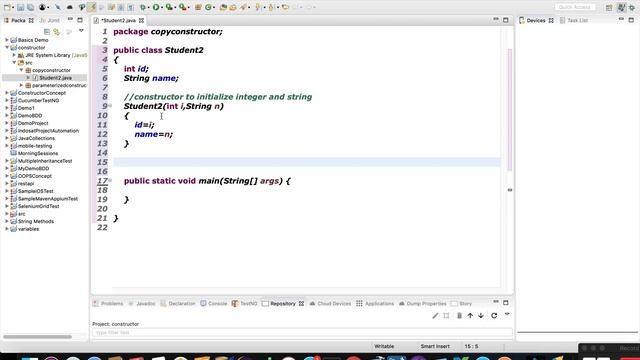Switch to the TestNG tab

(x=244, y=304)
